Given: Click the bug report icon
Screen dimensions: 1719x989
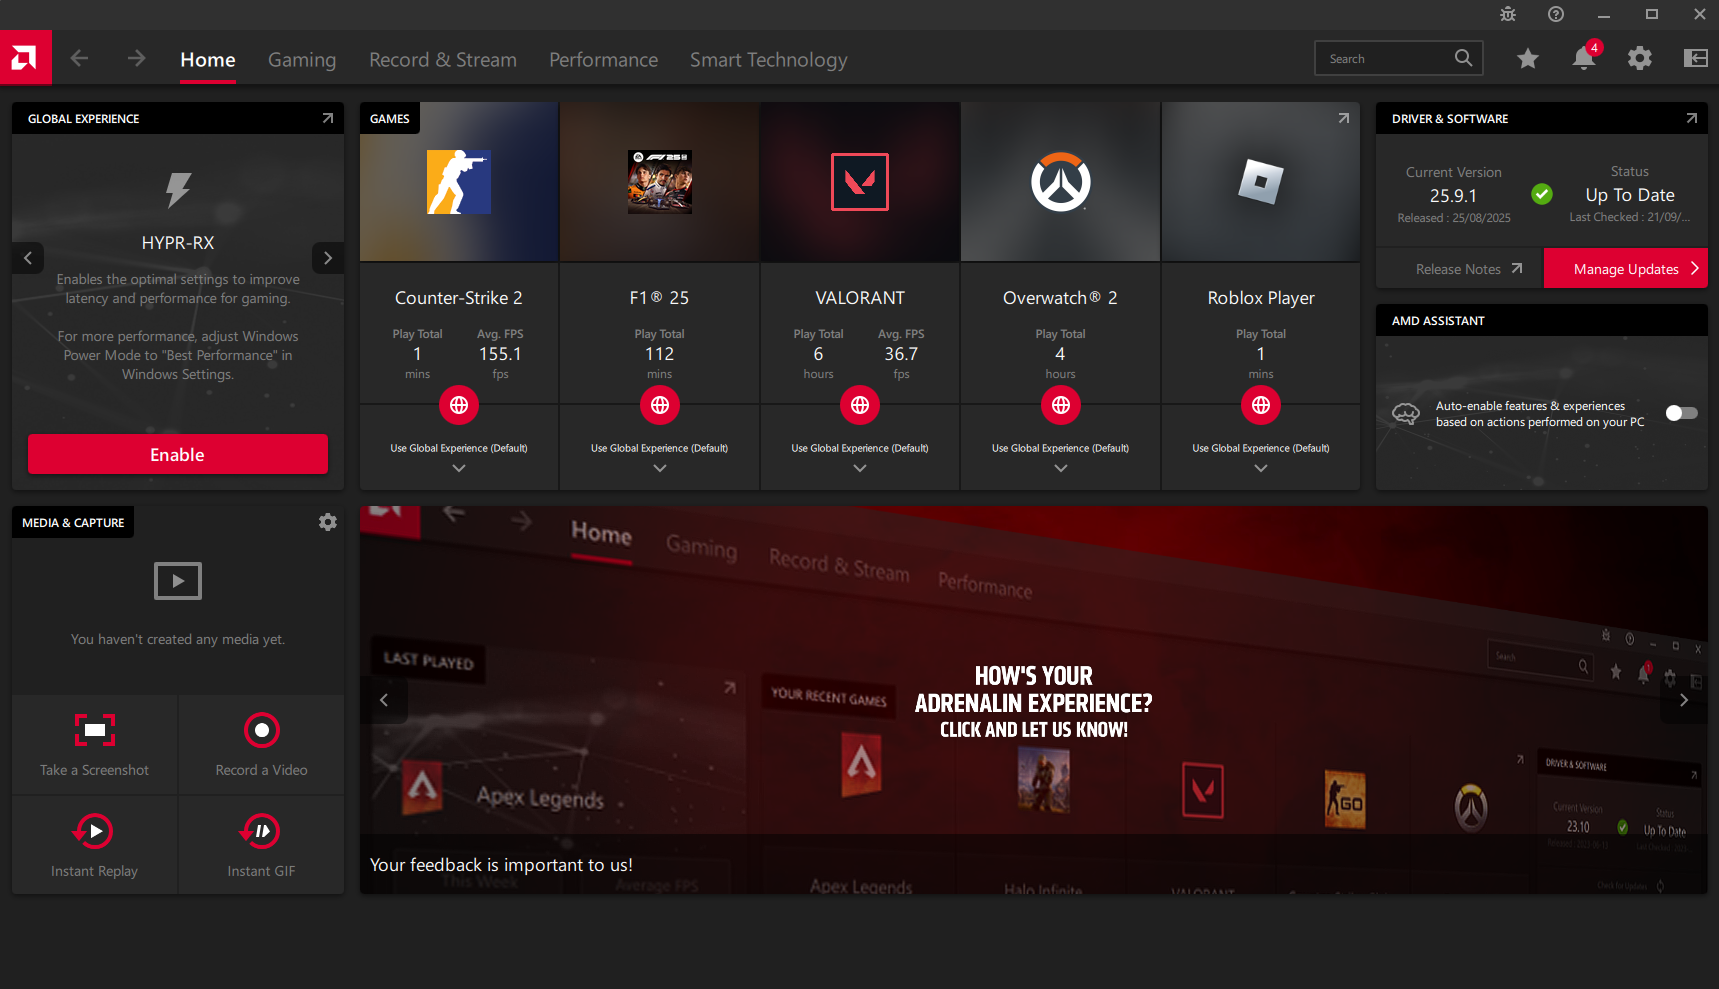Looking at the screenshot, I should click(x=1508, y=14).
